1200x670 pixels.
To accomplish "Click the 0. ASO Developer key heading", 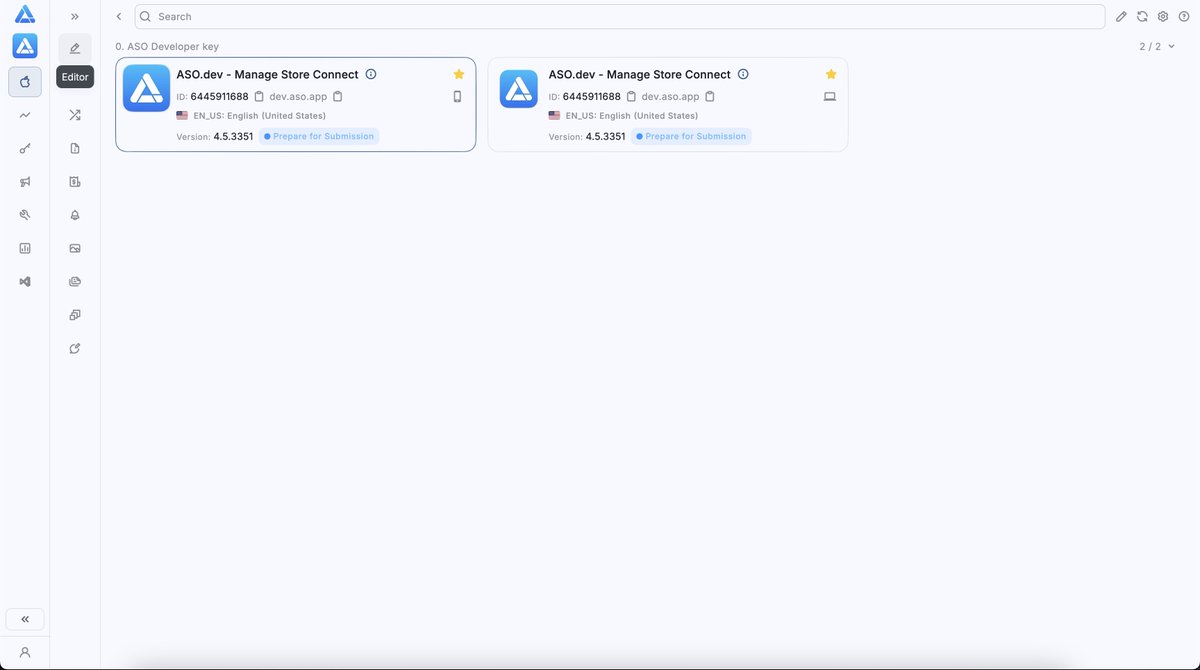I will 167,46.
